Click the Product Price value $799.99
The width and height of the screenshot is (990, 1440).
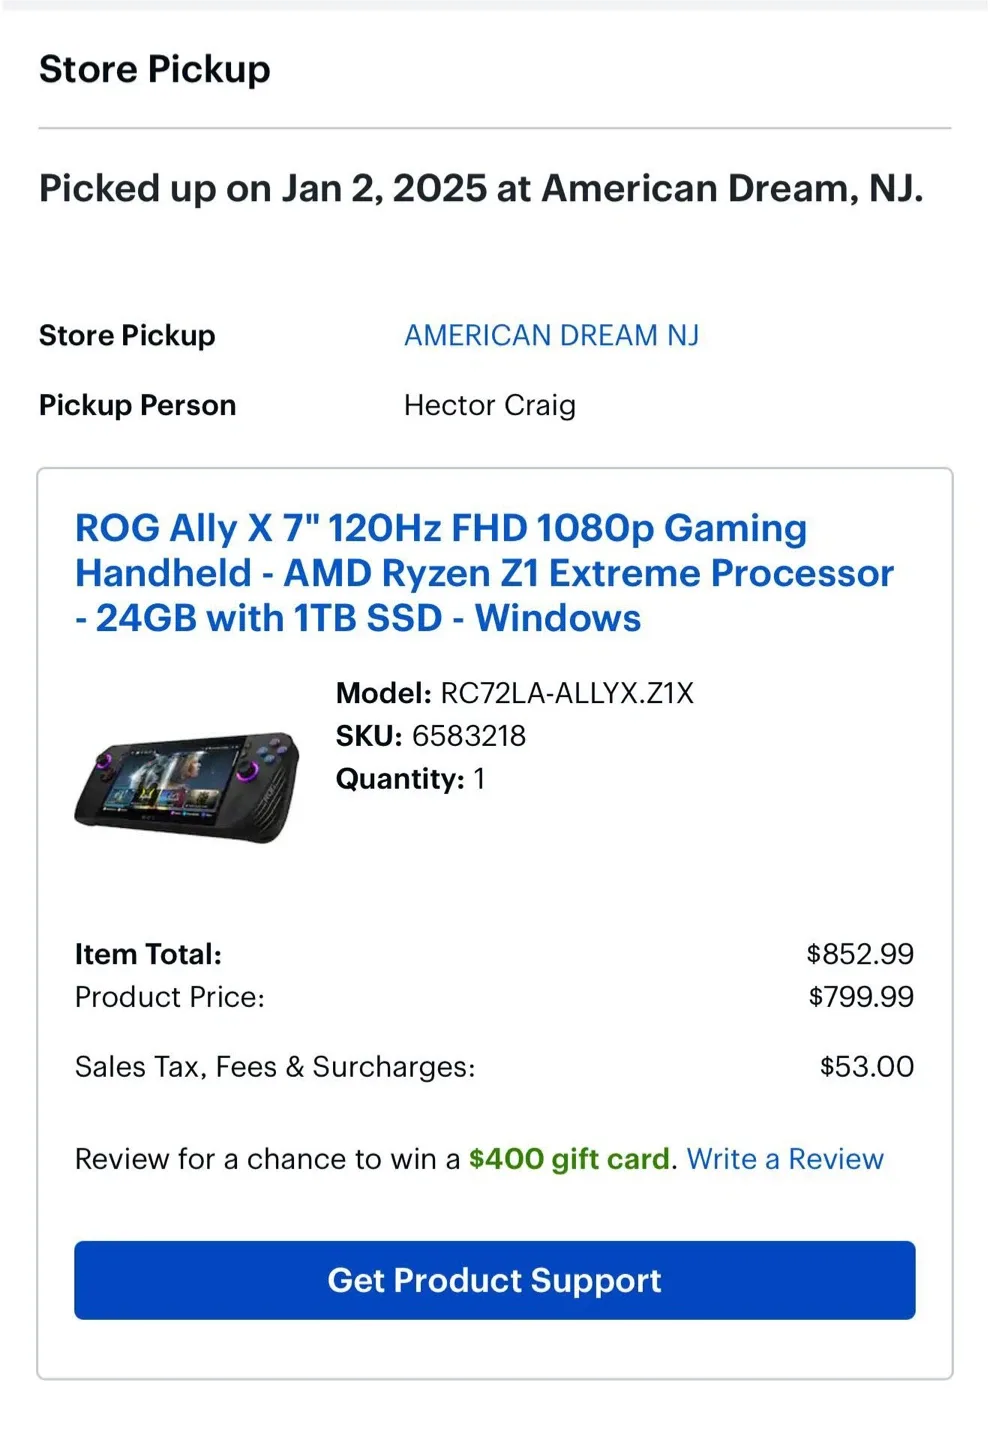860,996
